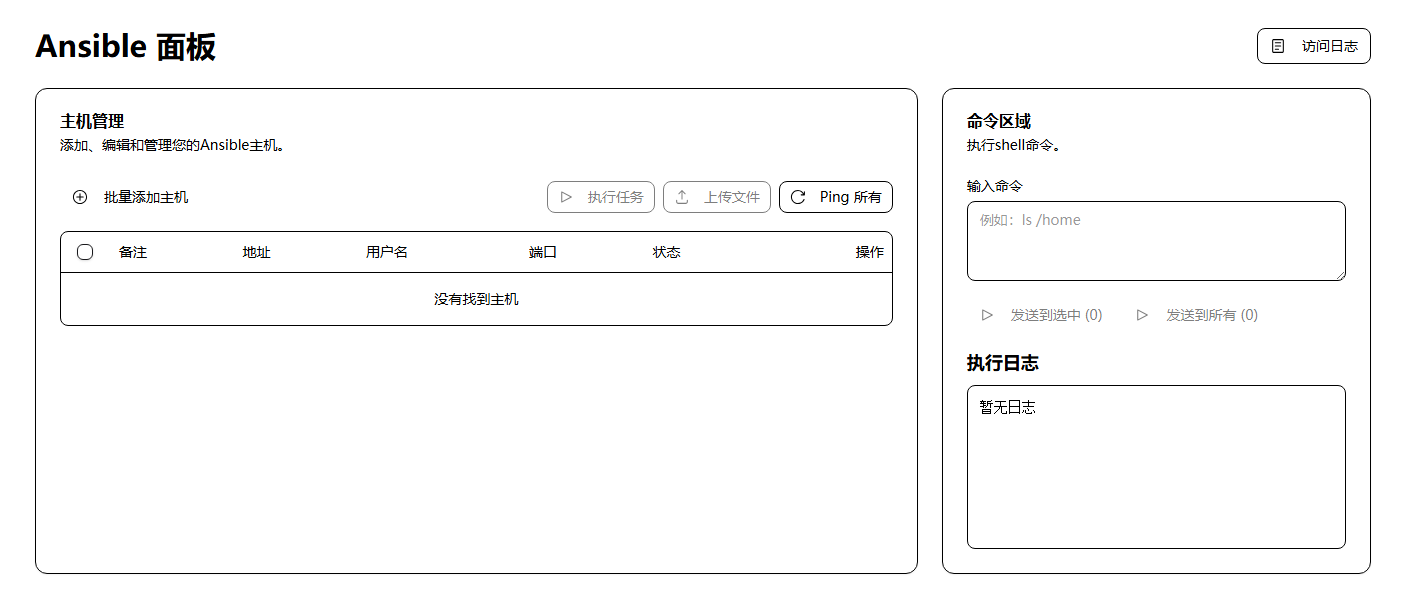Image resolution: width=1408 pixels, height=592 pixels.
Task: Click the 执行日志 heading
Action: click(1003, 363)
